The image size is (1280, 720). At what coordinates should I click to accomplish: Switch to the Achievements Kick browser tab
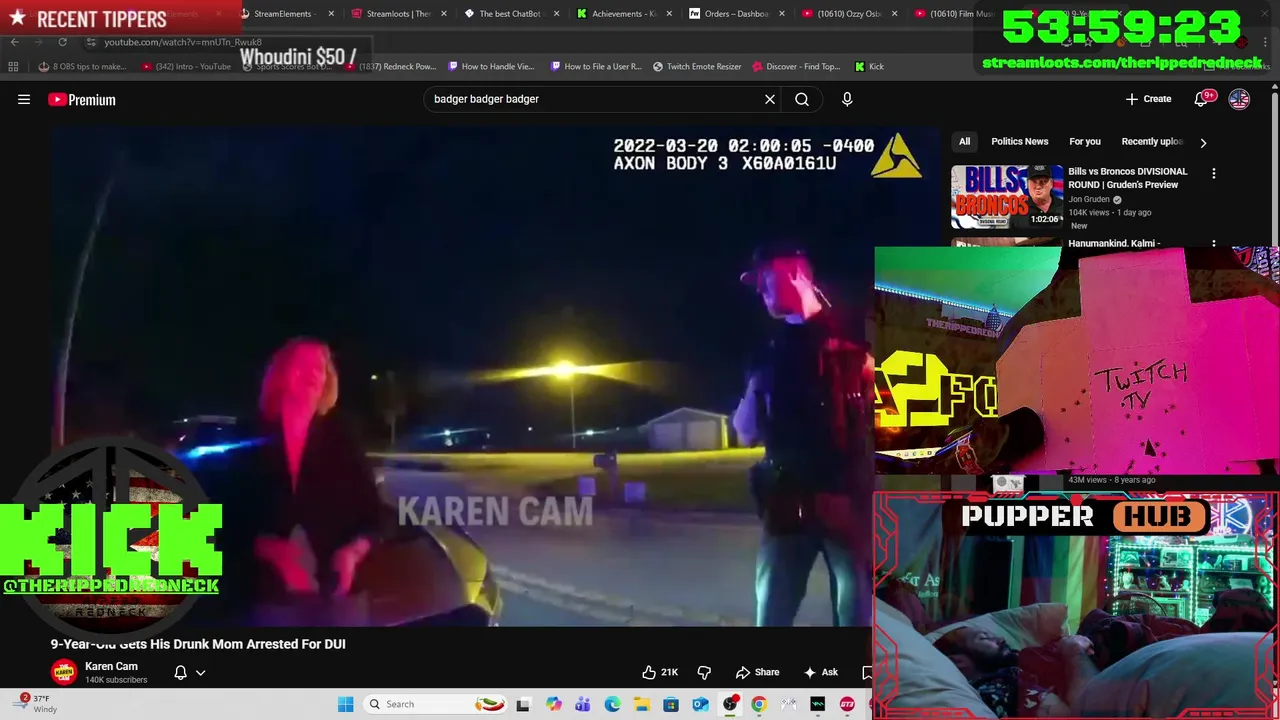coord(623,14)
